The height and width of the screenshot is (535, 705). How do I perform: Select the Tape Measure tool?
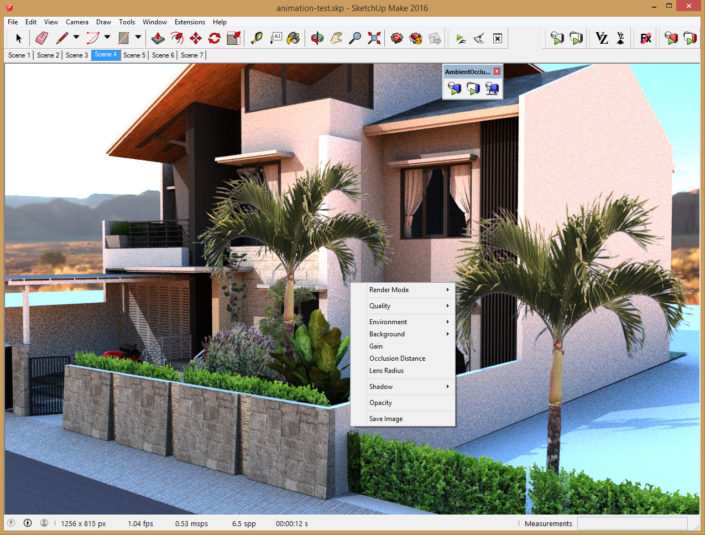257,38
